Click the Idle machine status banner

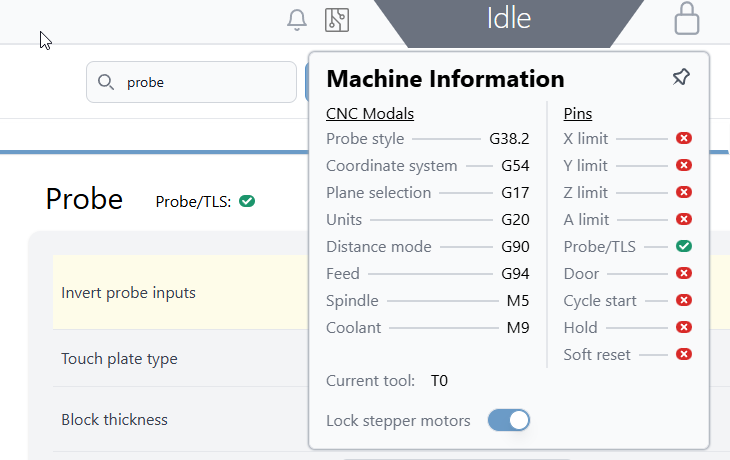(508, 19)
